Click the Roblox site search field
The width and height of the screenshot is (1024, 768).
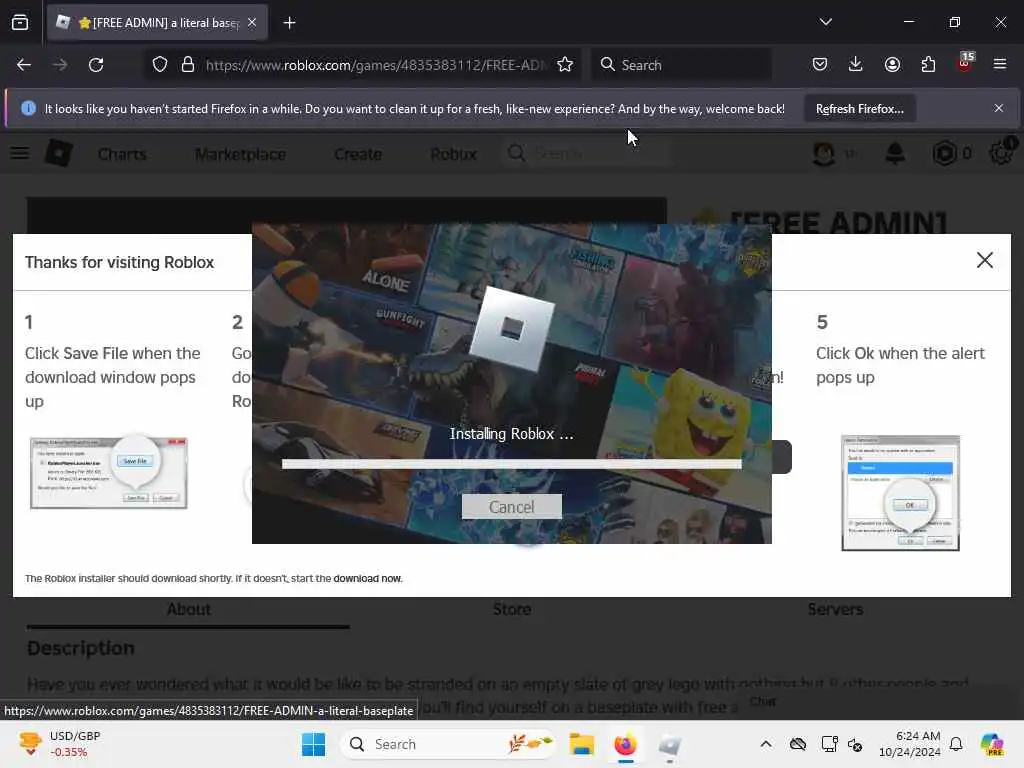click(586, 153)
